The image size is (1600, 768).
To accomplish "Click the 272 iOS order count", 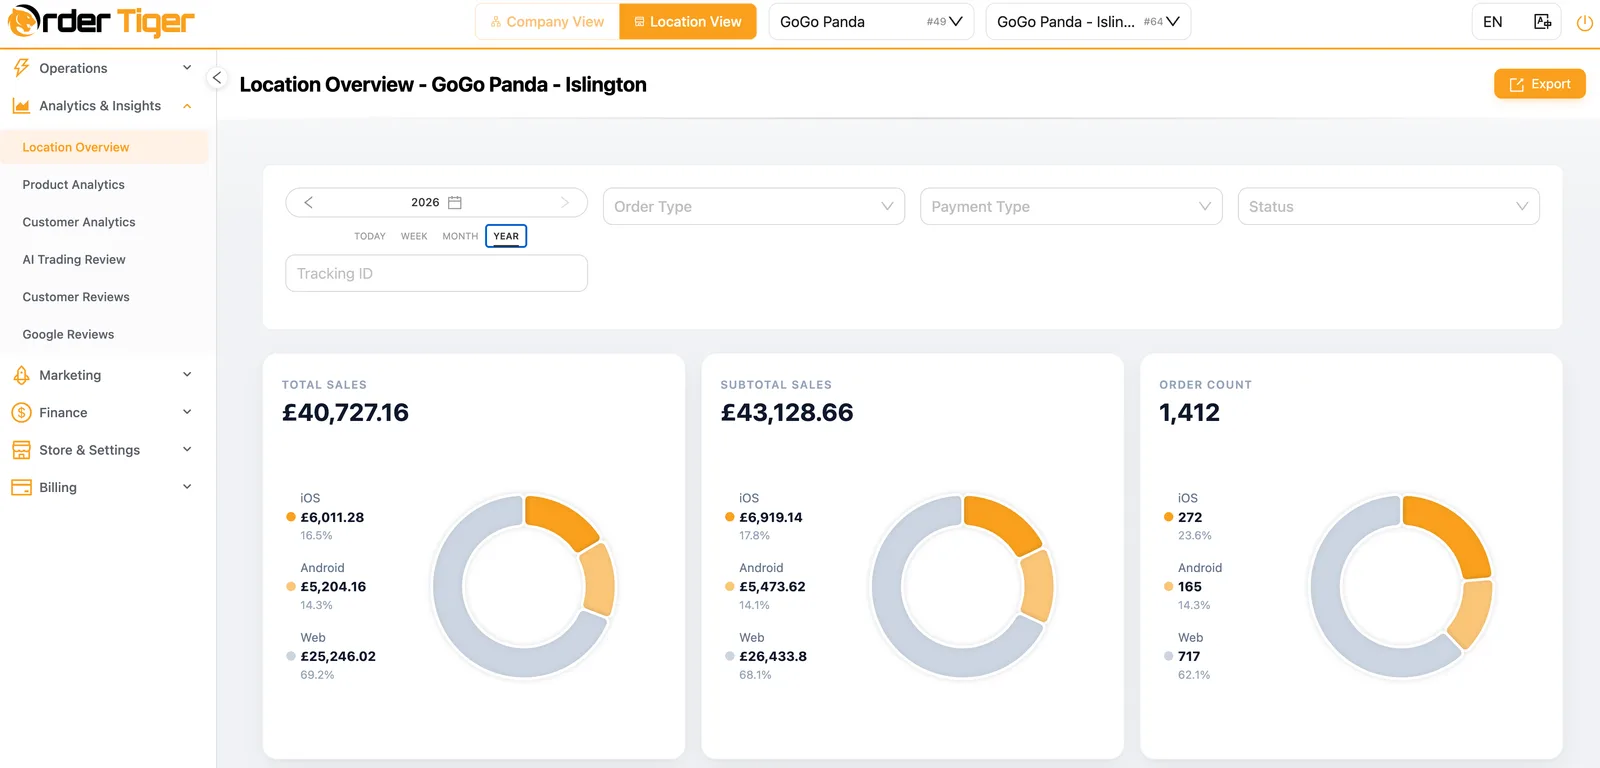I will 1190,518.
